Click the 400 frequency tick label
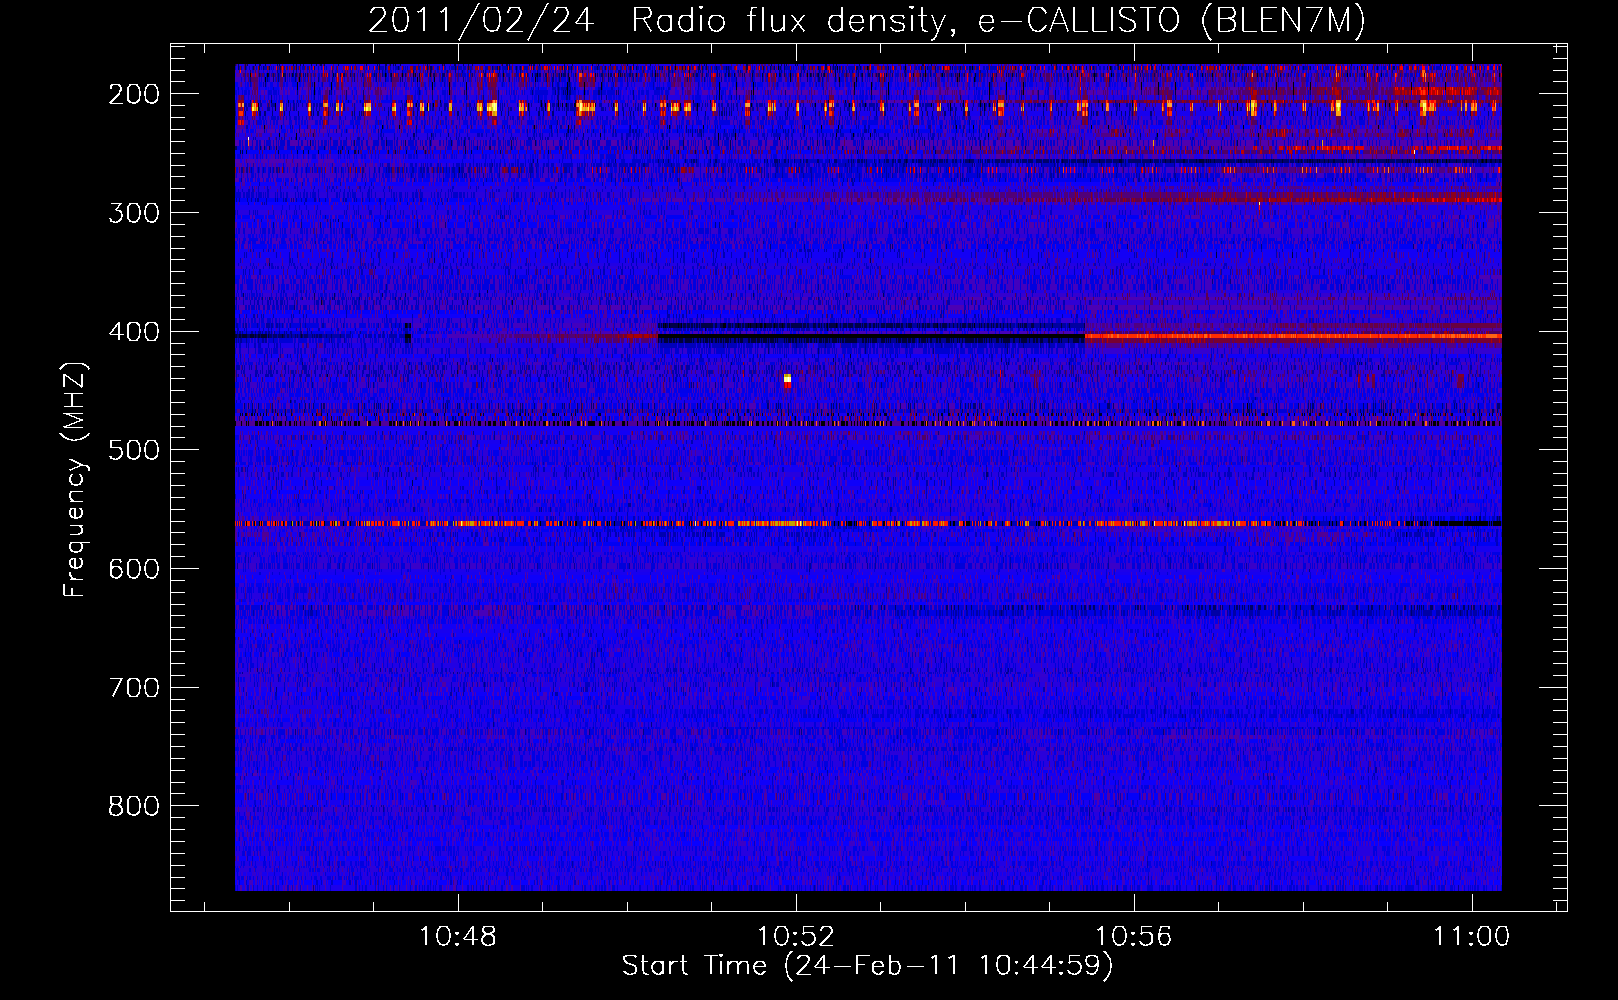 pos(134,332)
